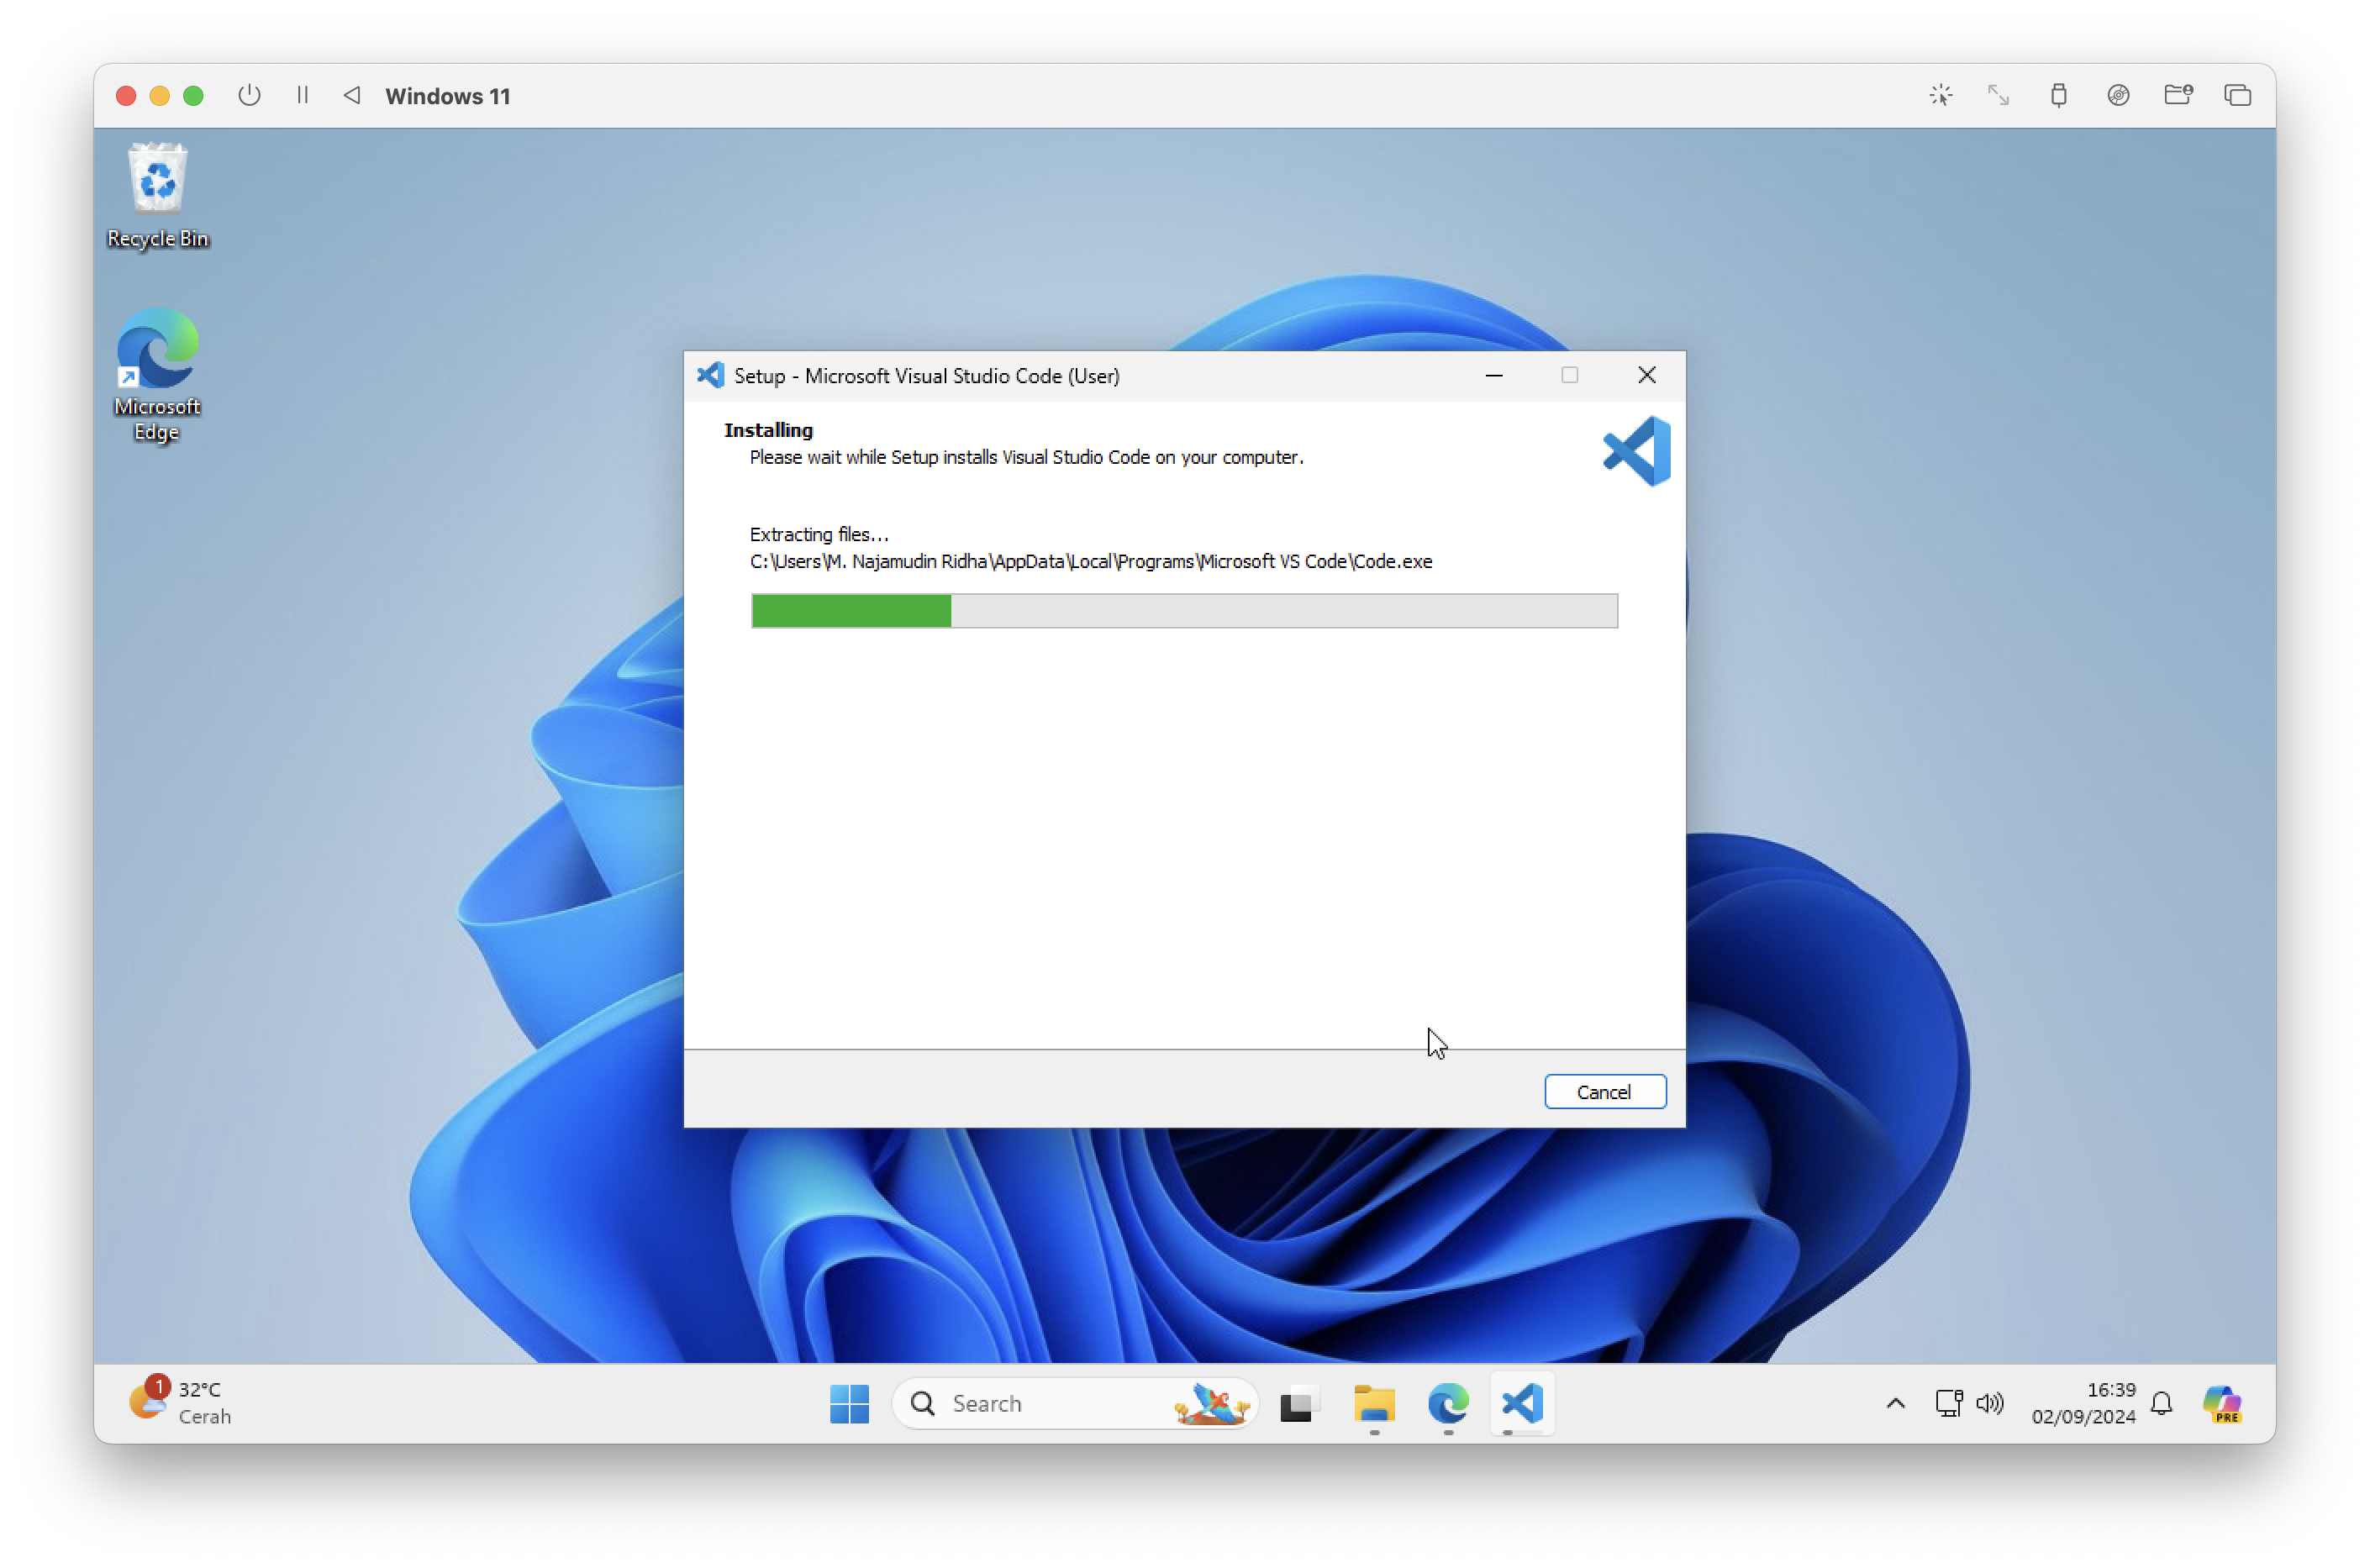Click search highlights bird graphic in taskbar
The image size is (2370, 1568).
pyautogui.click(x=1212, y=1403)
